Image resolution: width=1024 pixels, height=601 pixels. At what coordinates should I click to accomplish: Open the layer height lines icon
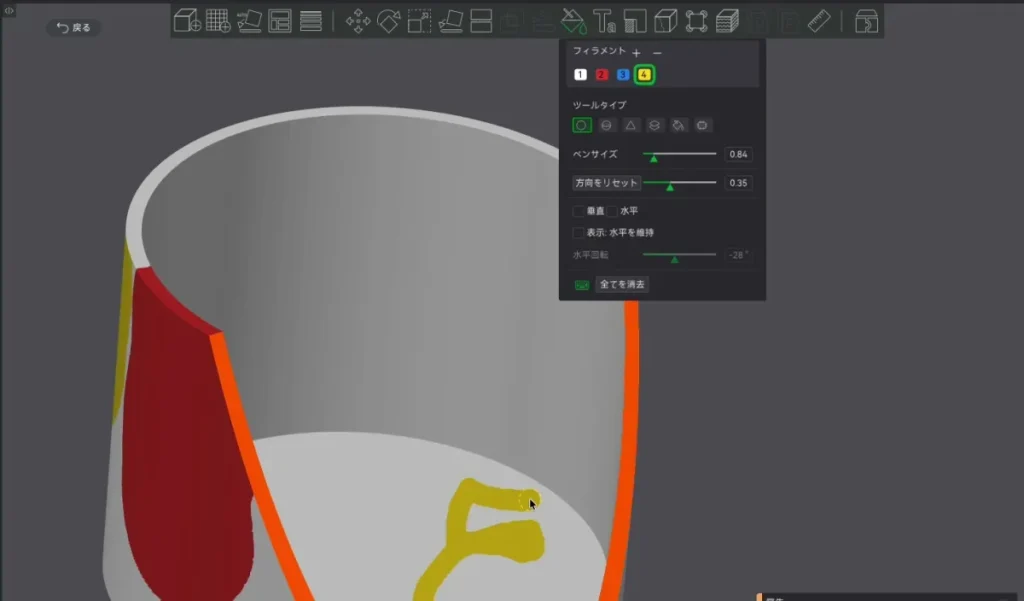pos(310,21)
